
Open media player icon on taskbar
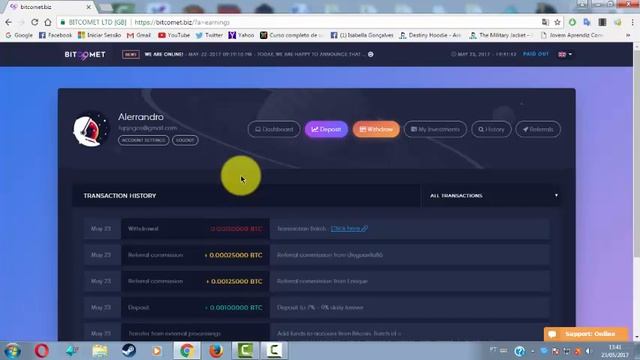[157, 351]
